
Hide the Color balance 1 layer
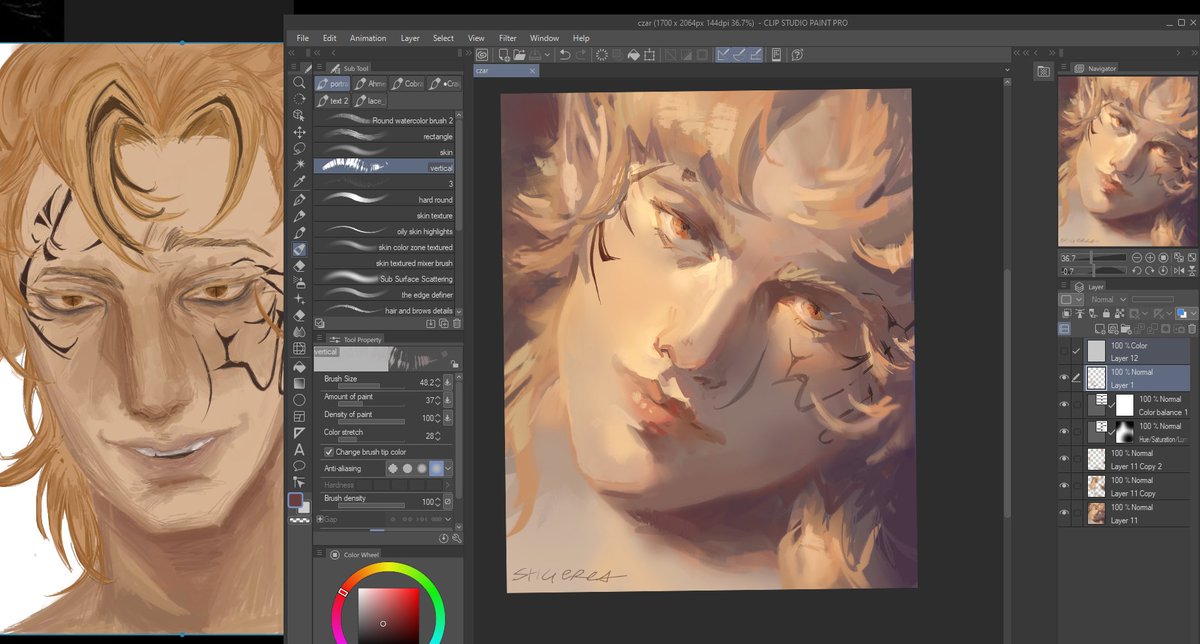1064,405
